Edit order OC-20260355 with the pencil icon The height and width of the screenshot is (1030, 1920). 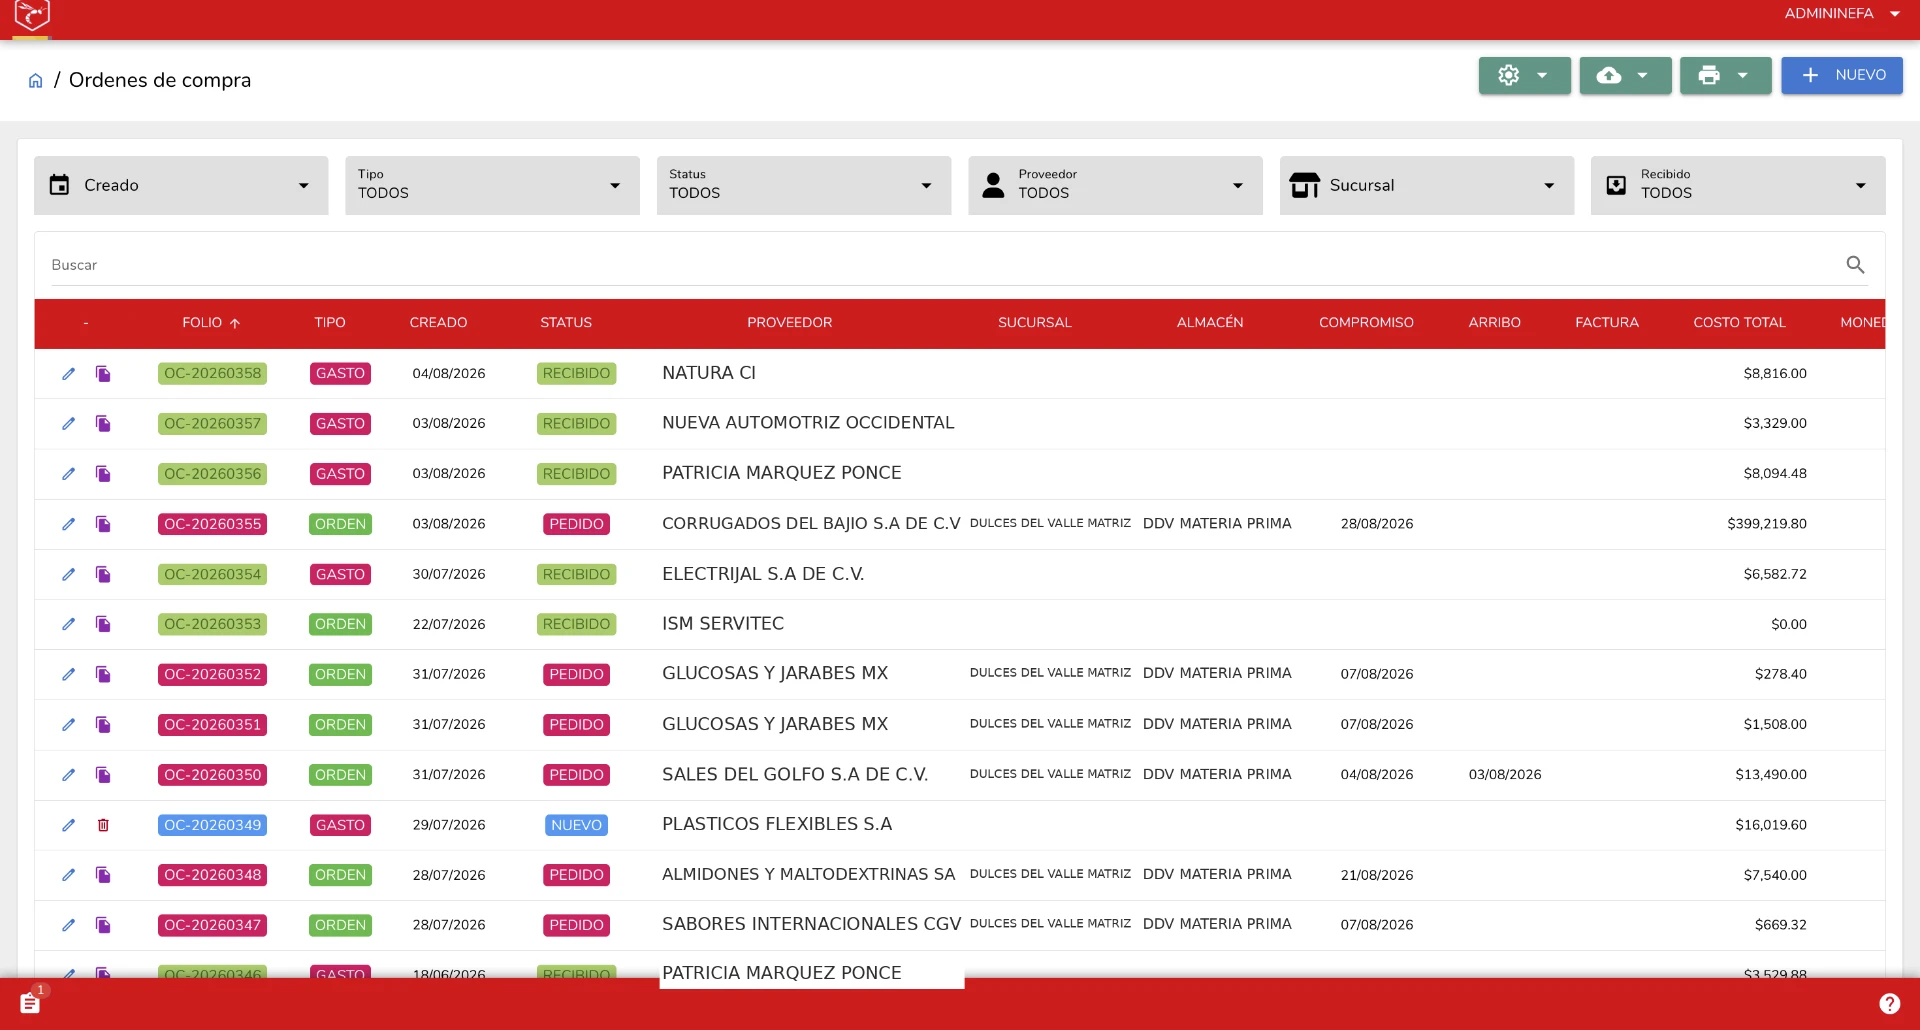[68, 524]
